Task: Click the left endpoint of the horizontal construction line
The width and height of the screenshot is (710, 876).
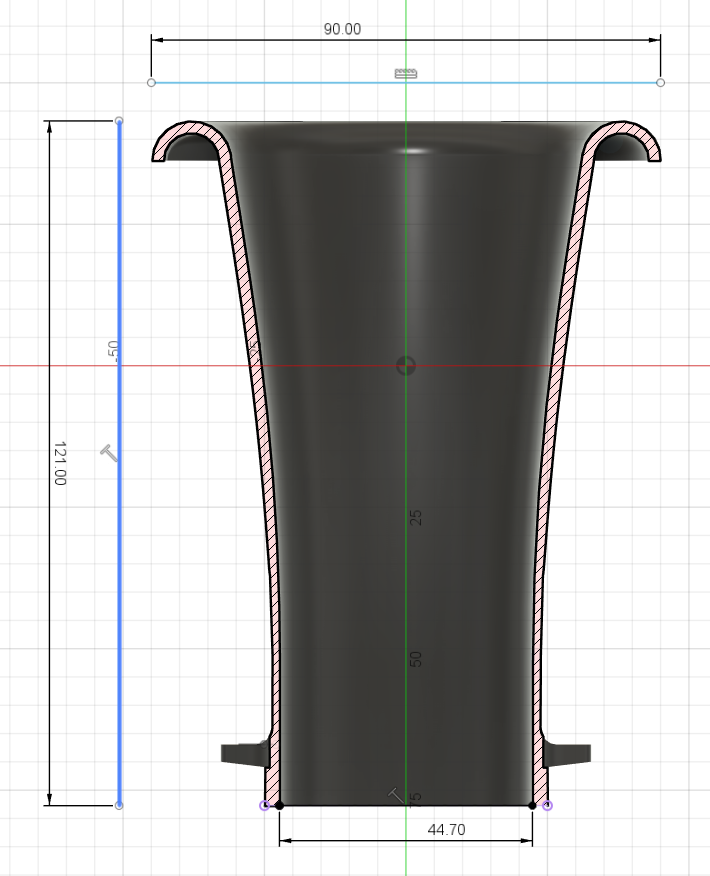Action: (151, 82)
